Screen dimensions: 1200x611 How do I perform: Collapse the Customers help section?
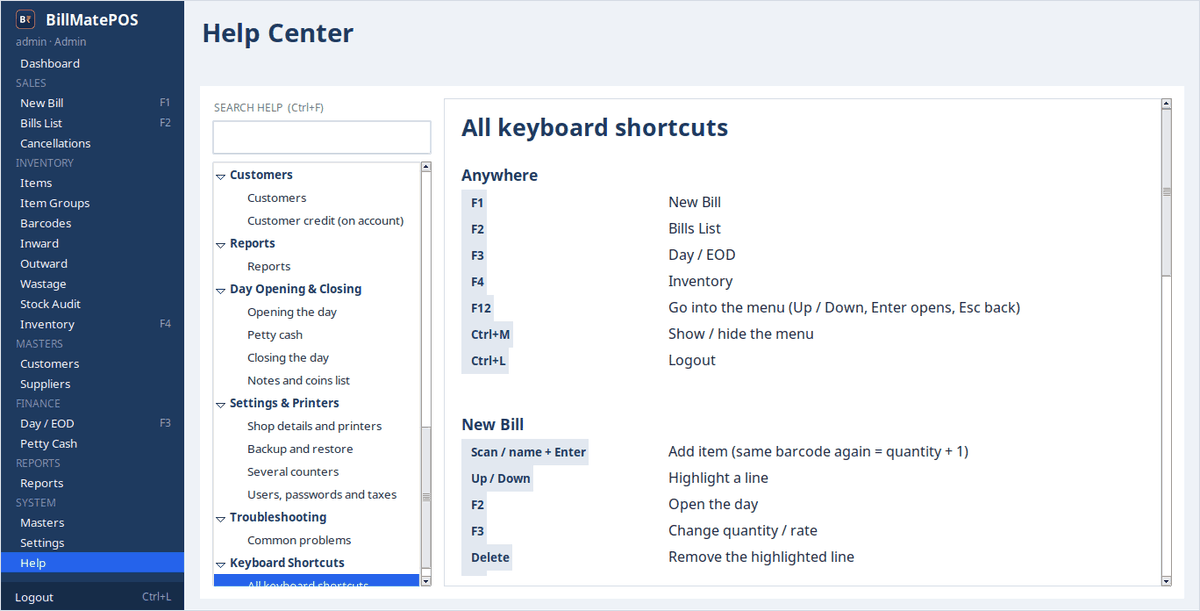[221, 176]
